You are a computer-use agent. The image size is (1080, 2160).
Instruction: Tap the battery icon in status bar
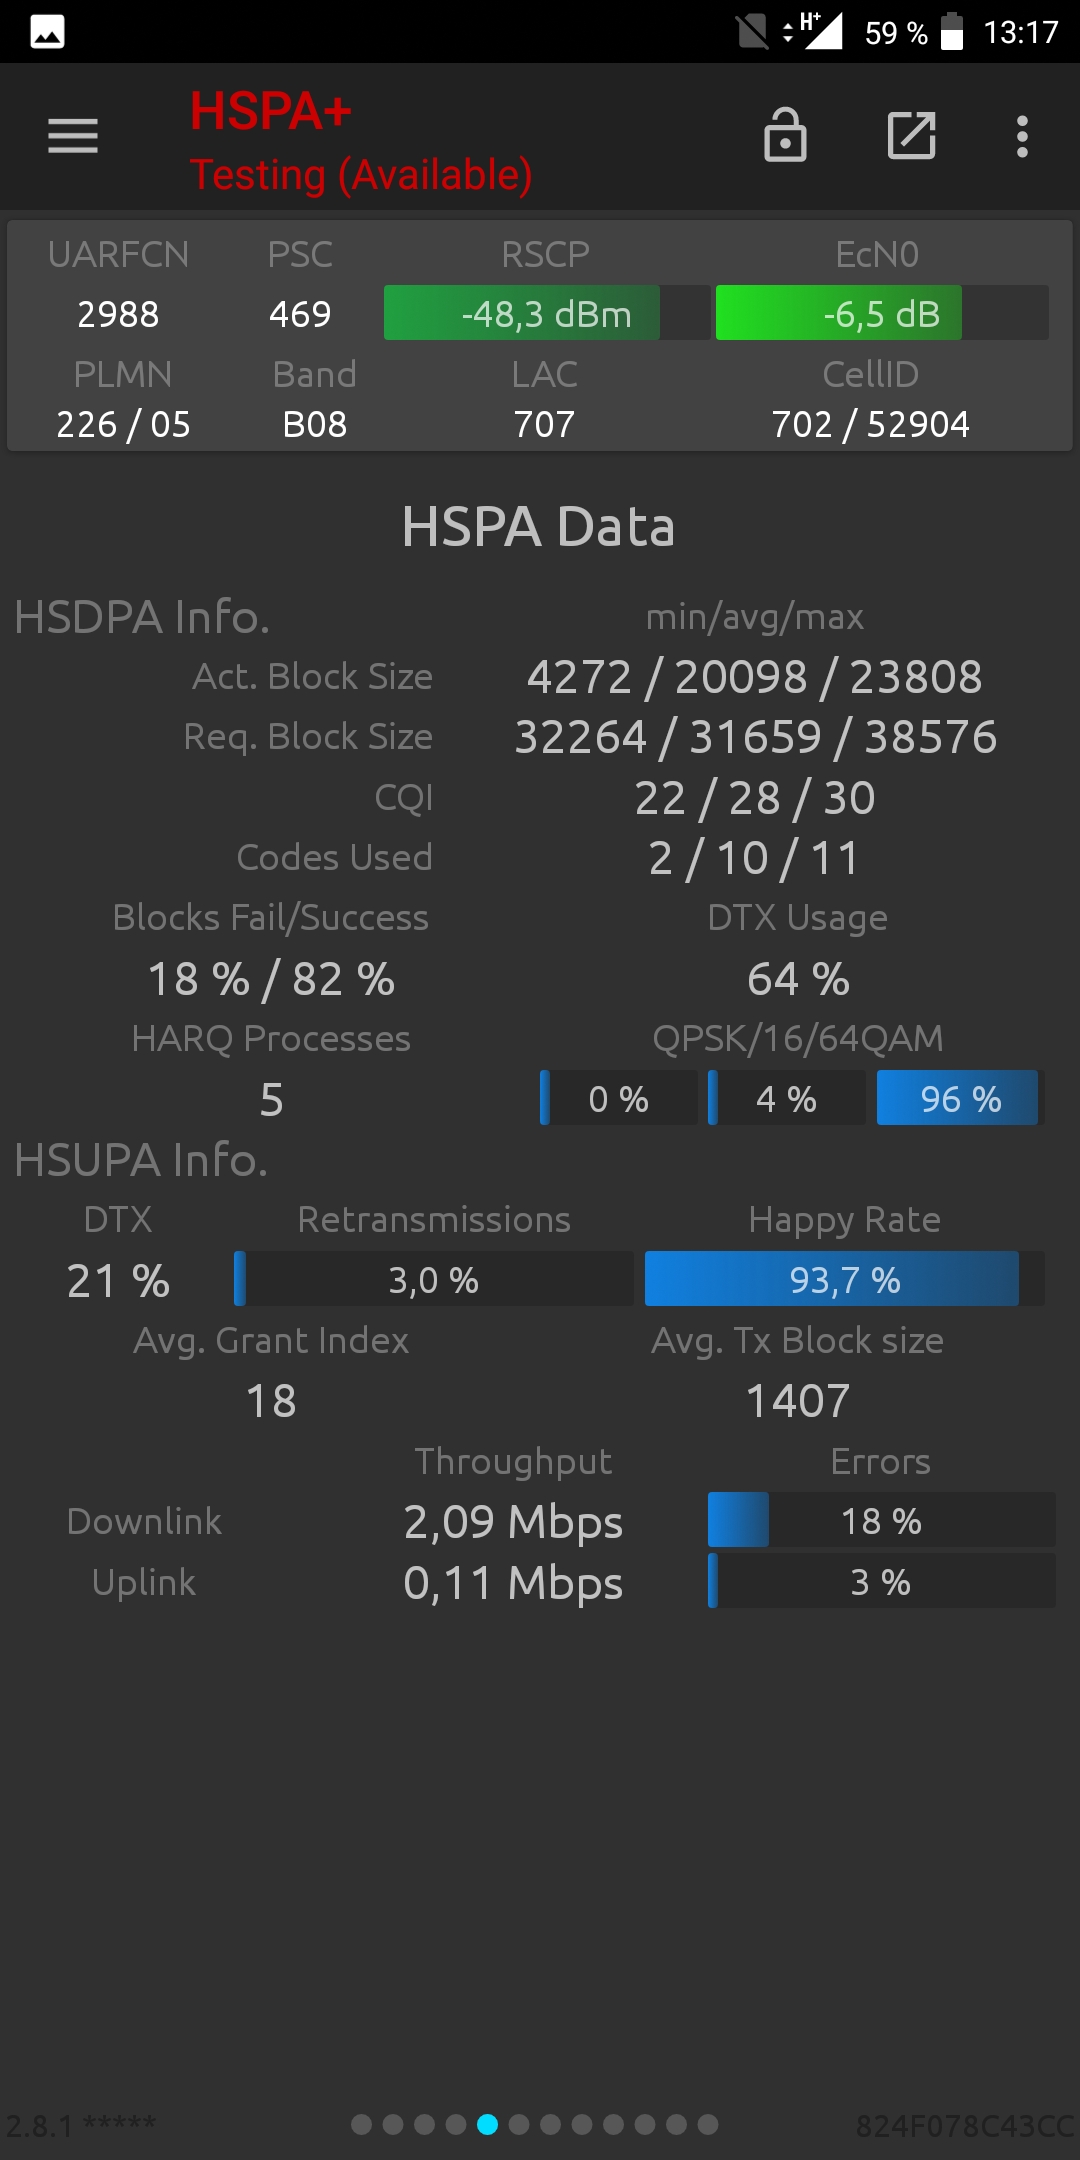coord(952,32)
